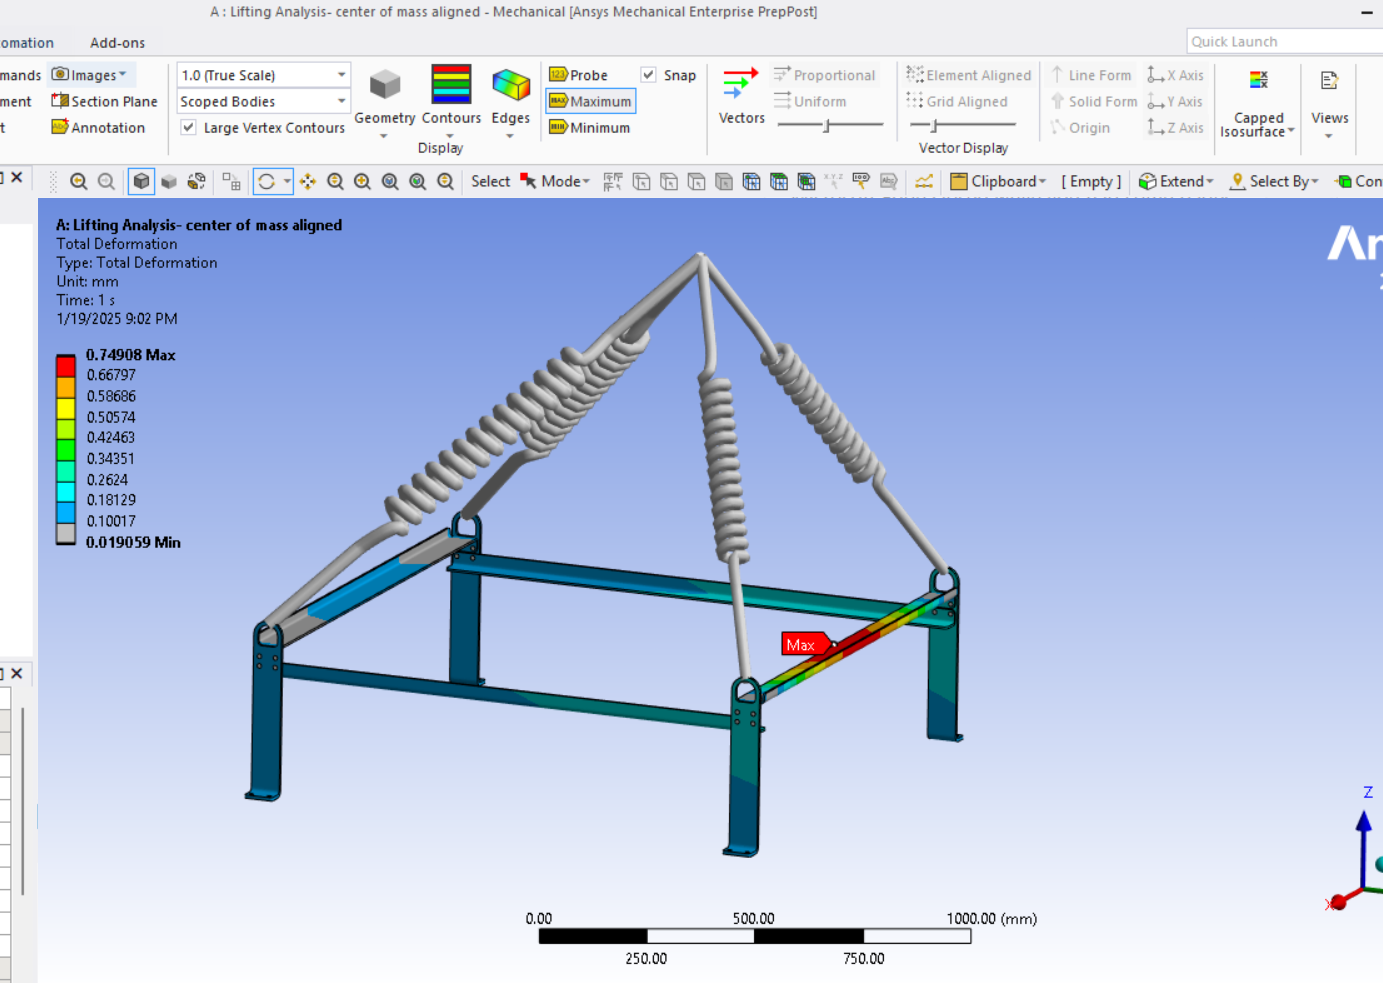The width and height of the screenshot is (1383, 983).
Task: Click the X Axis vector option
Action: (x=1175, y=75)
